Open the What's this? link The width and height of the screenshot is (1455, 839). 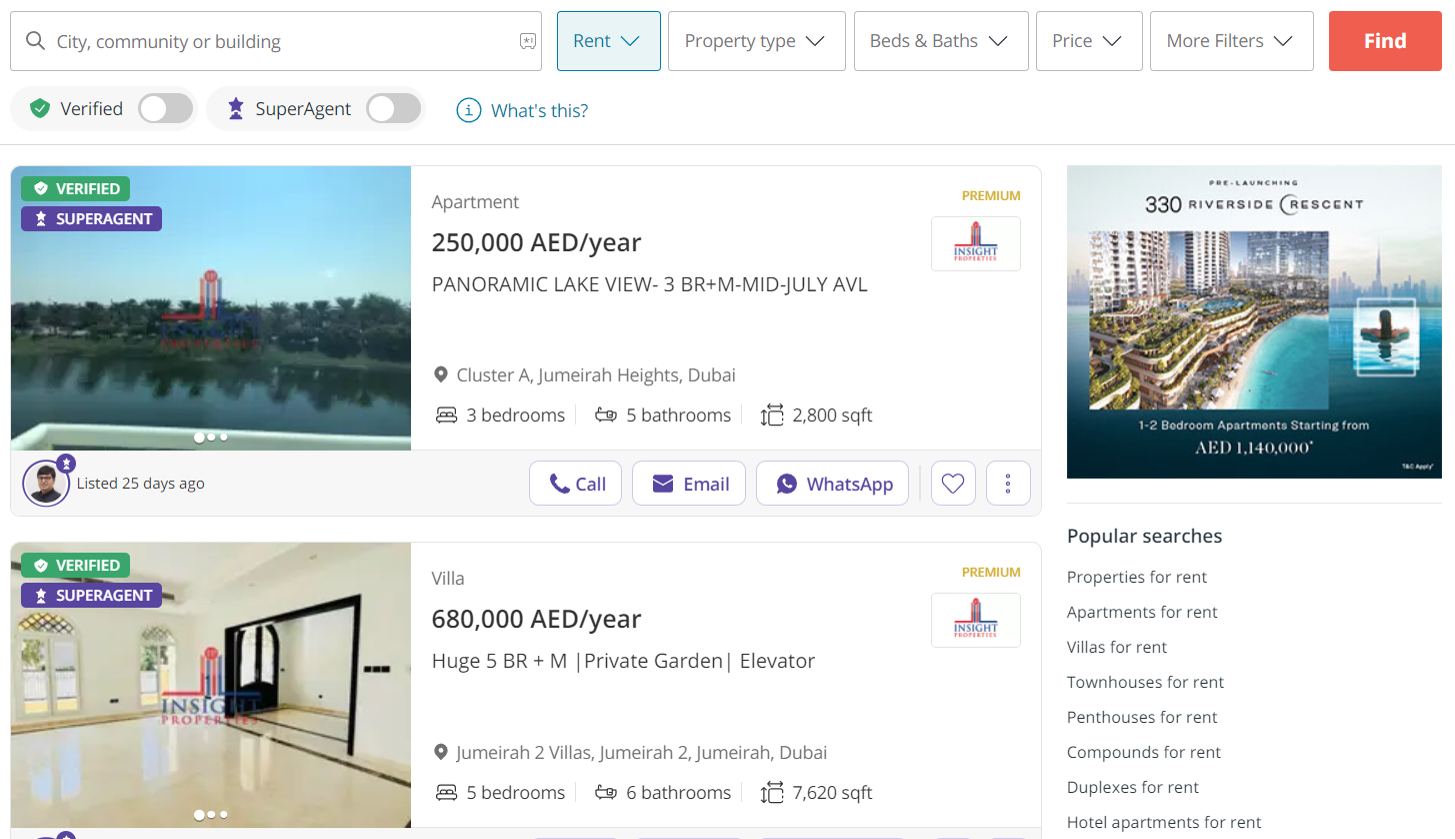539,110
